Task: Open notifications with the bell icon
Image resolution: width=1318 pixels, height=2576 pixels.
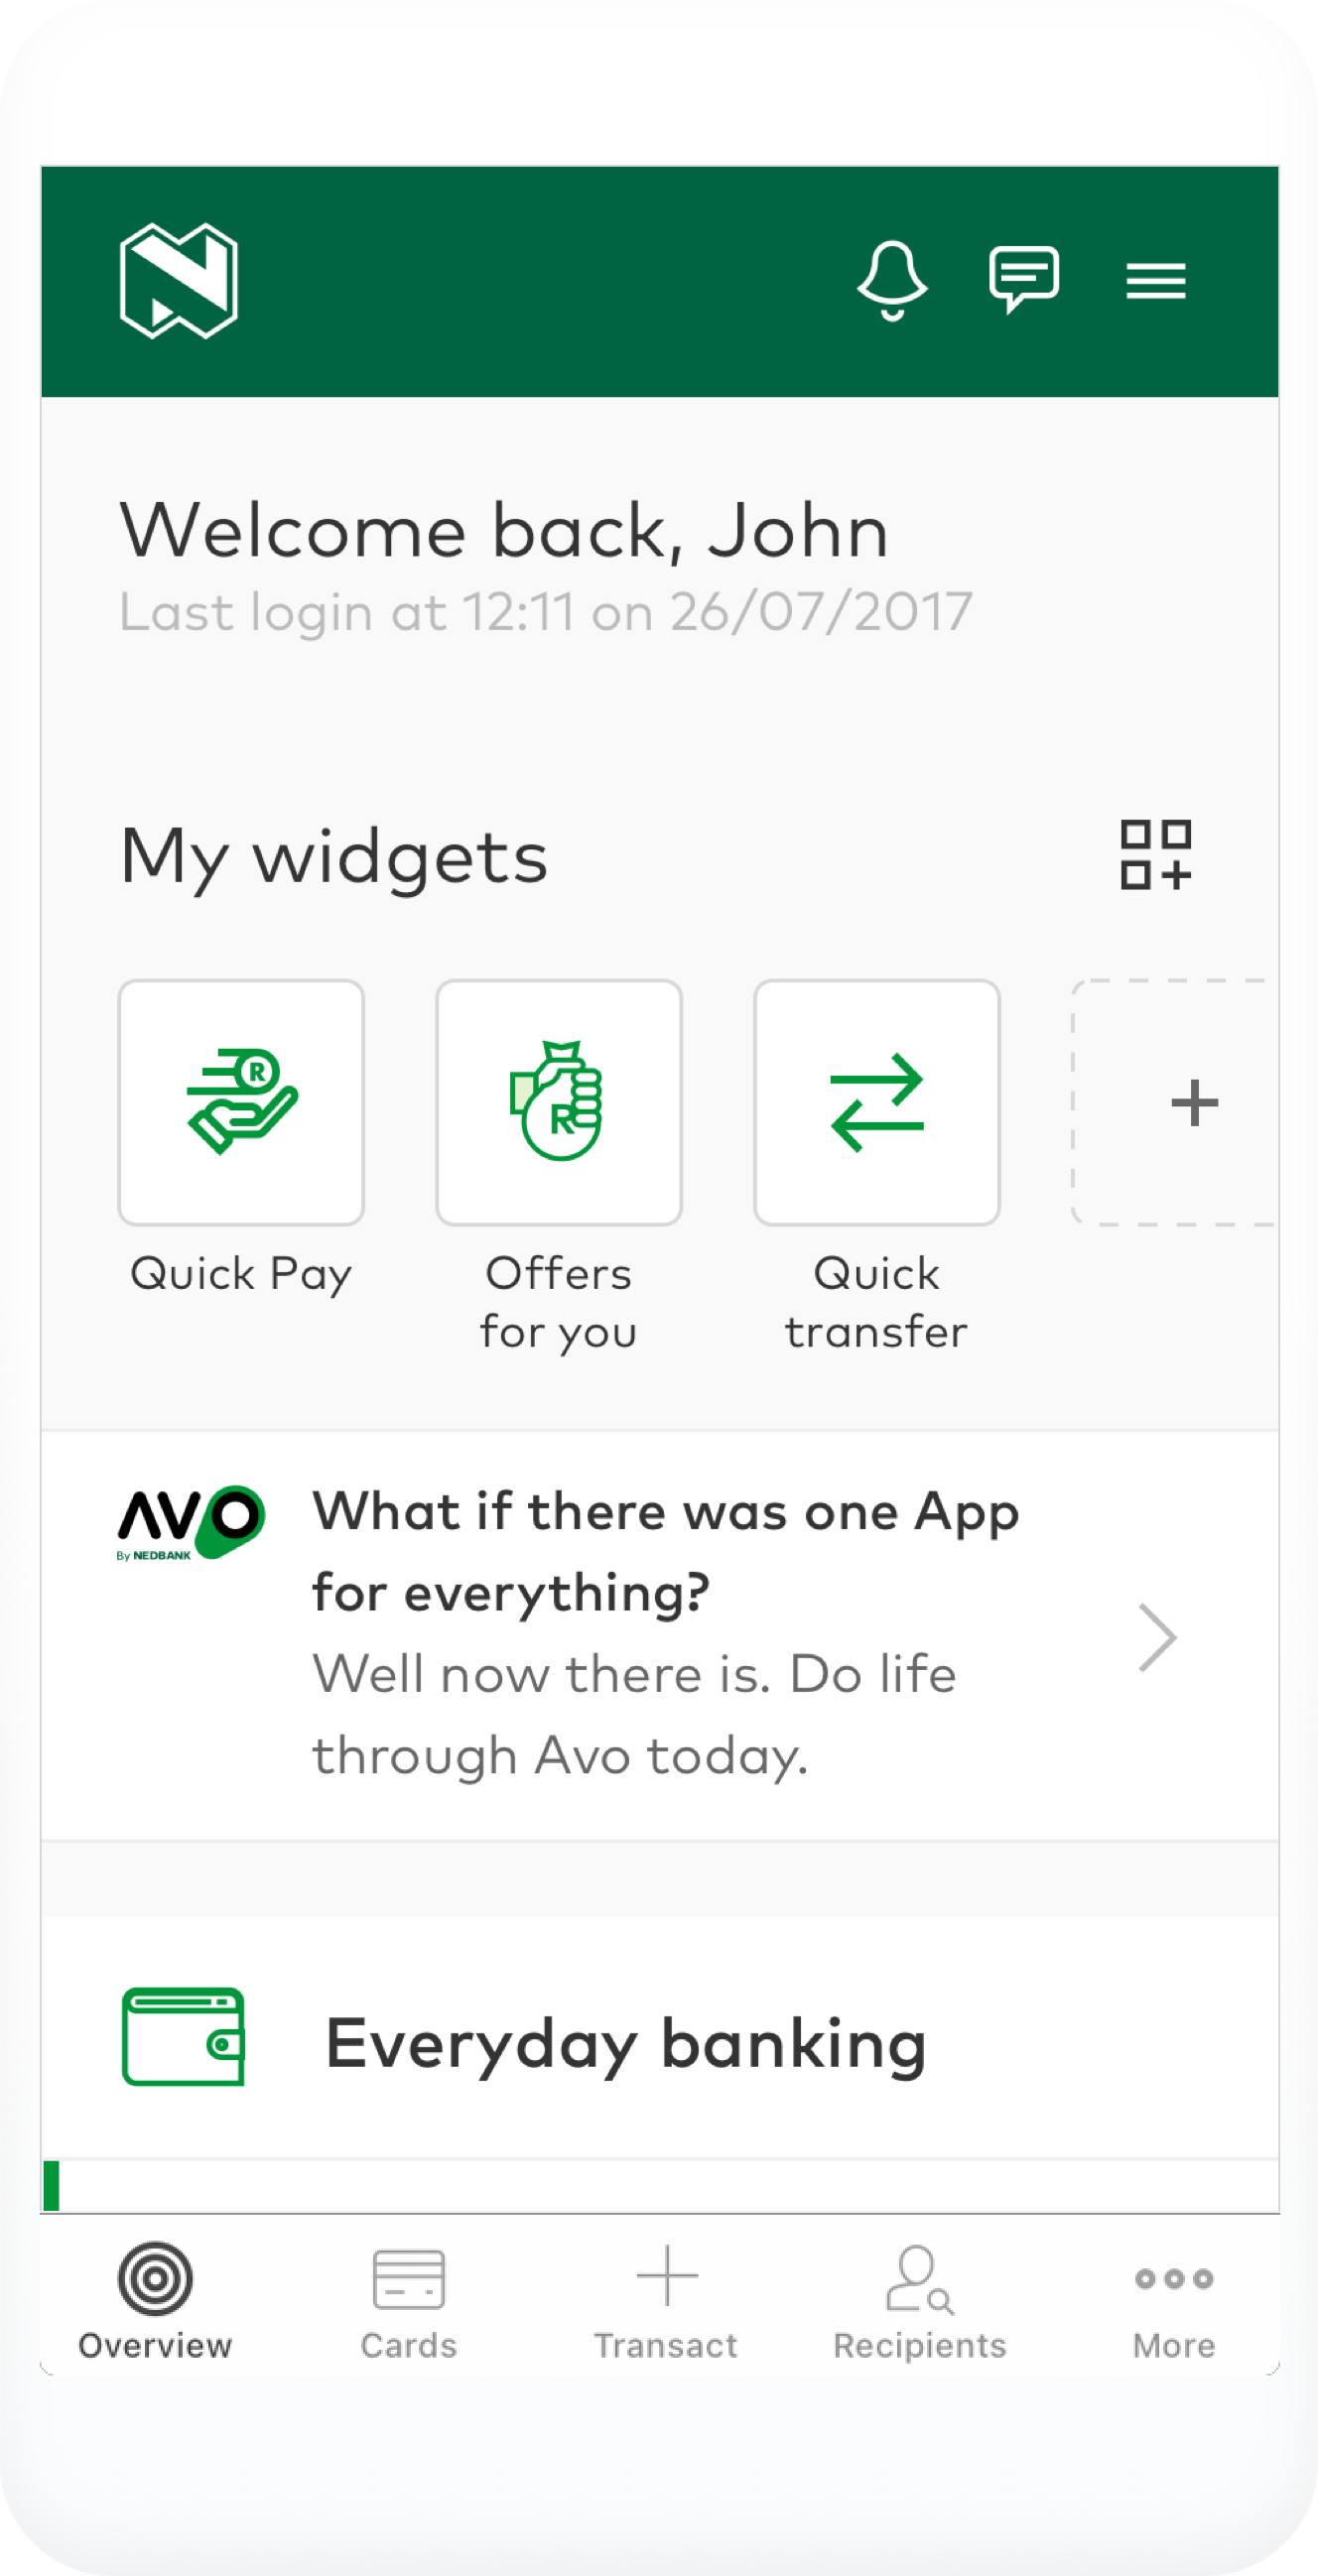Action: click(892, 279)
